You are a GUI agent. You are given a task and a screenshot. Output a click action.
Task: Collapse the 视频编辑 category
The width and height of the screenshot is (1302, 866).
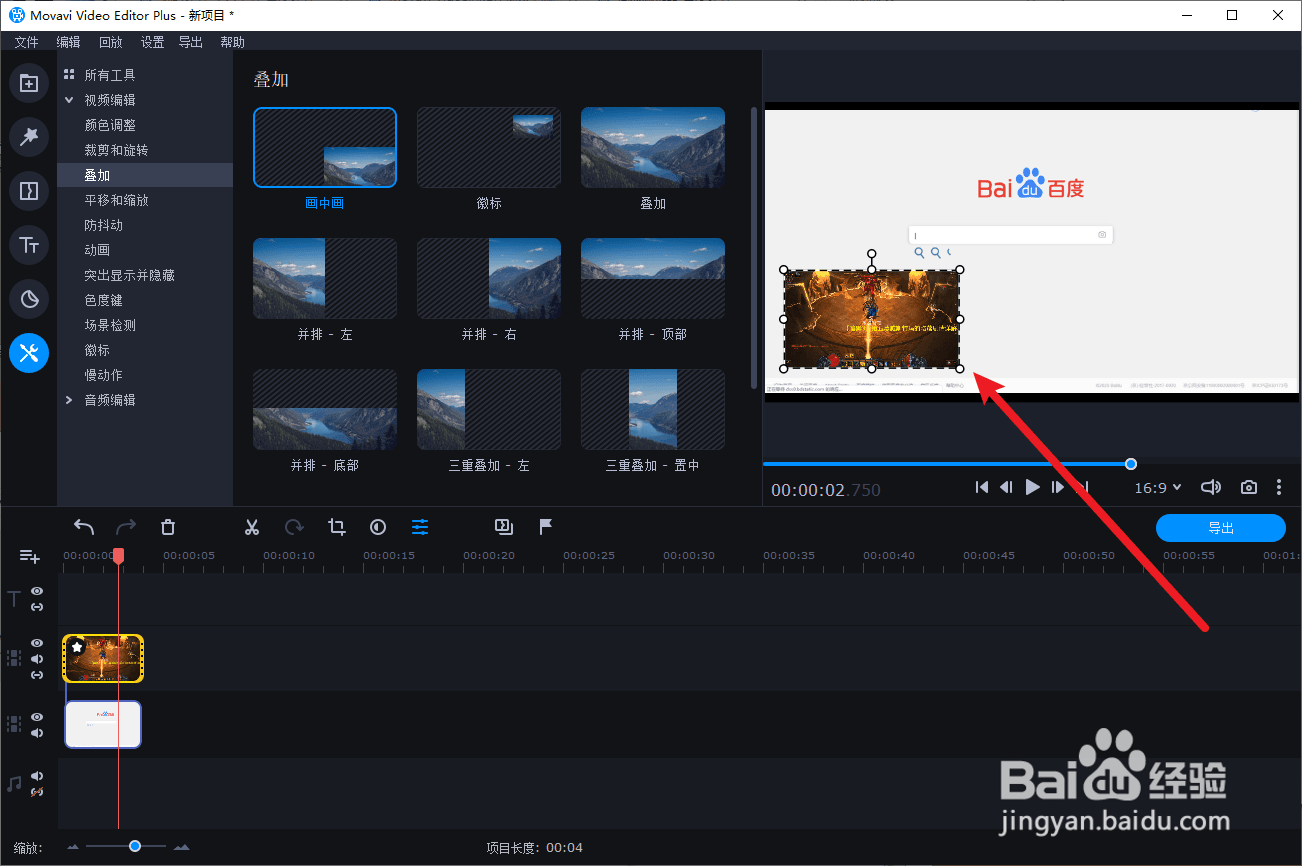coord(69,100)
